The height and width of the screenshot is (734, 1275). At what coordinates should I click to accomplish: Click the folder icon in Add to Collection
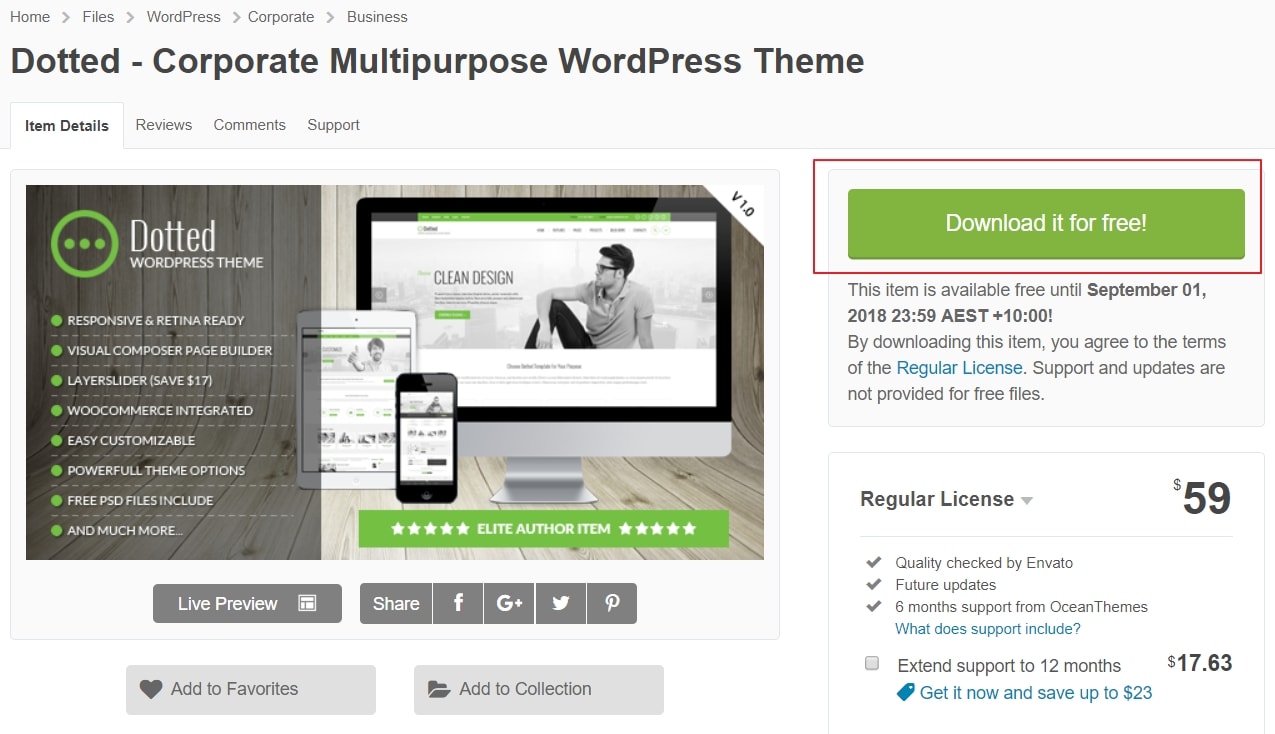[438, 689]
